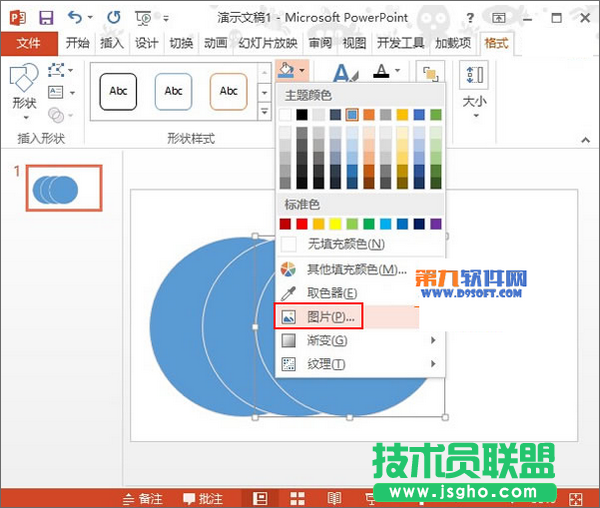600x508 pixels.
Task: Expand the Text Fill dropdown arrow
Action: [398, 70]
